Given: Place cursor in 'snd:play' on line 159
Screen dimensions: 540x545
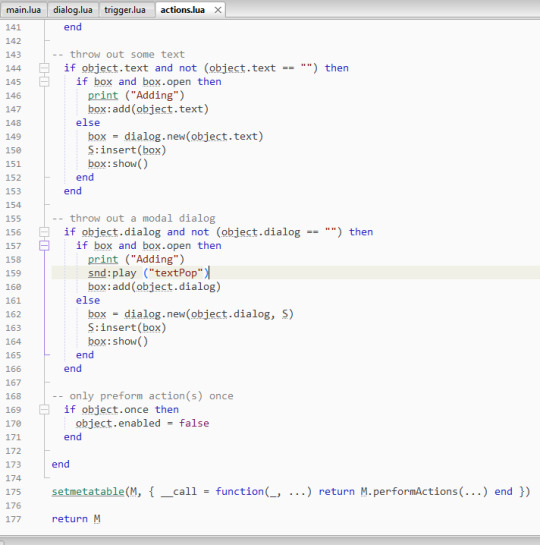Looking at the screenshot, I should [112, 273].
